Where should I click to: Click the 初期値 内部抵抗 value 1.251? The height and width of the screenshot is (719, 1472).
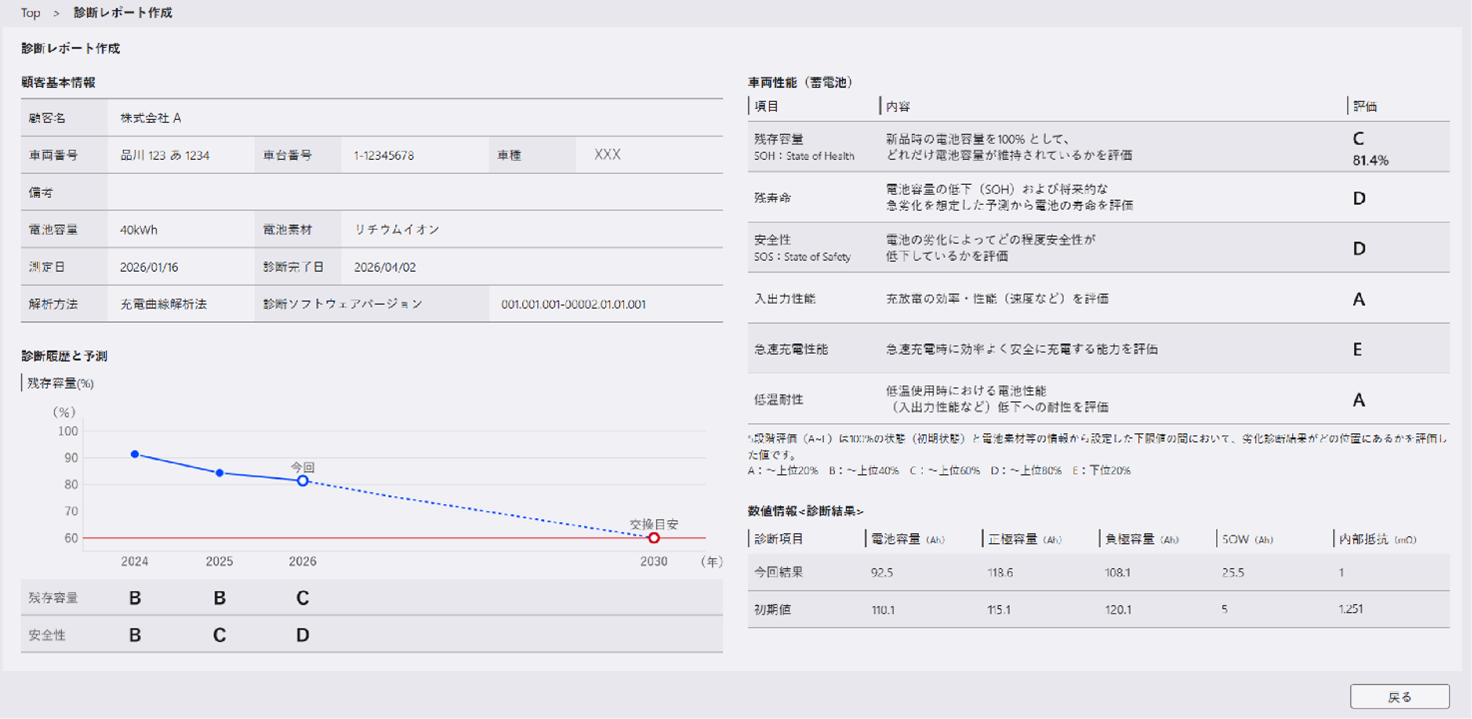[x=1350, y=609]
